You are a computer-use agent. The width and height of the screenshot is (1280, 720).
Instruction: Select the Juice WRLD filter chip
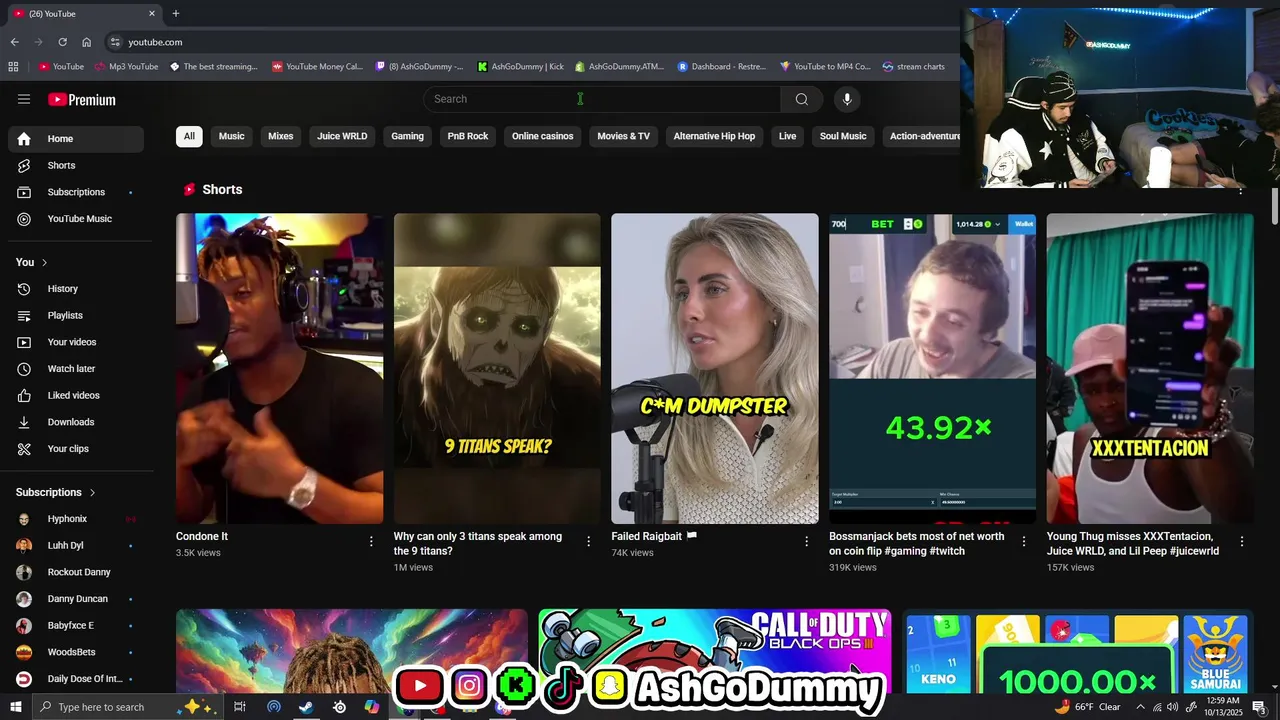coord(342,136)
